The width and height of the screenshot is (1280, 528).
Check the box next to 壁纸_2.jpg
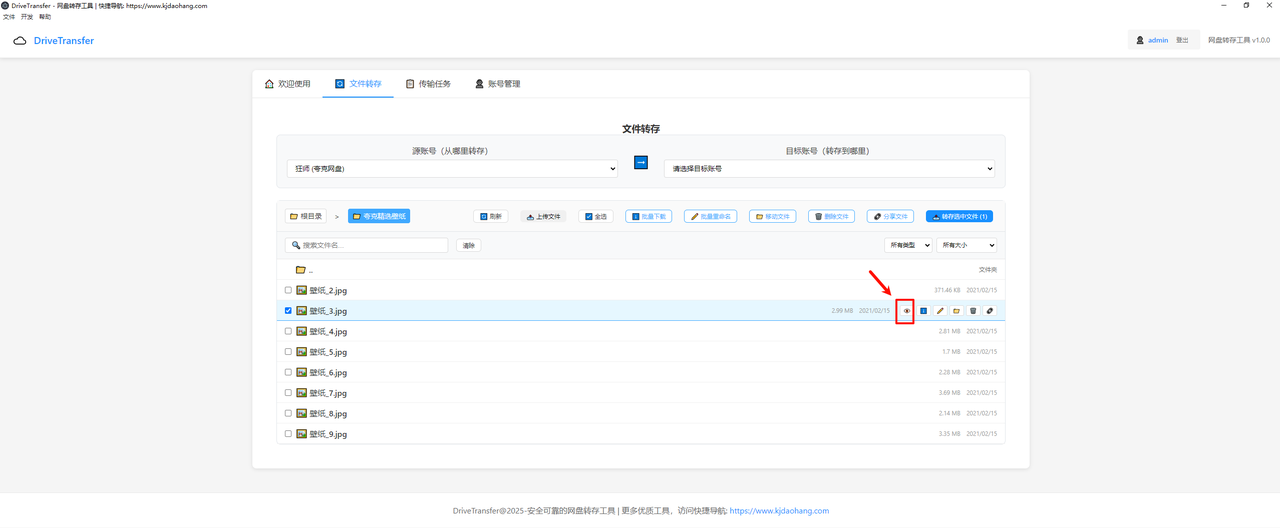click(288, 290)
